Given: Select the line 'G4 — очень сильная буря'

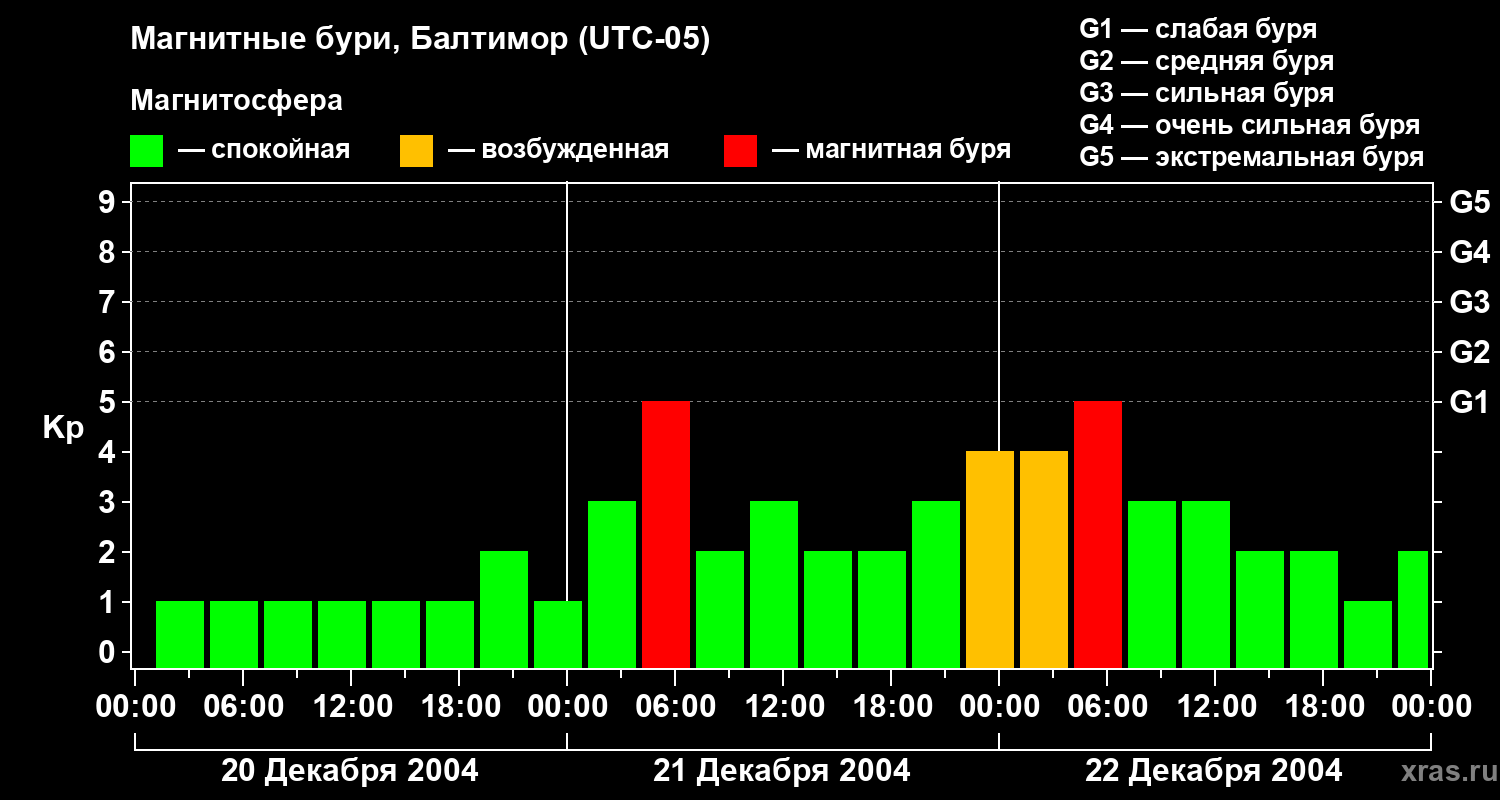Looking at the screenshot, I should 1249,125.
